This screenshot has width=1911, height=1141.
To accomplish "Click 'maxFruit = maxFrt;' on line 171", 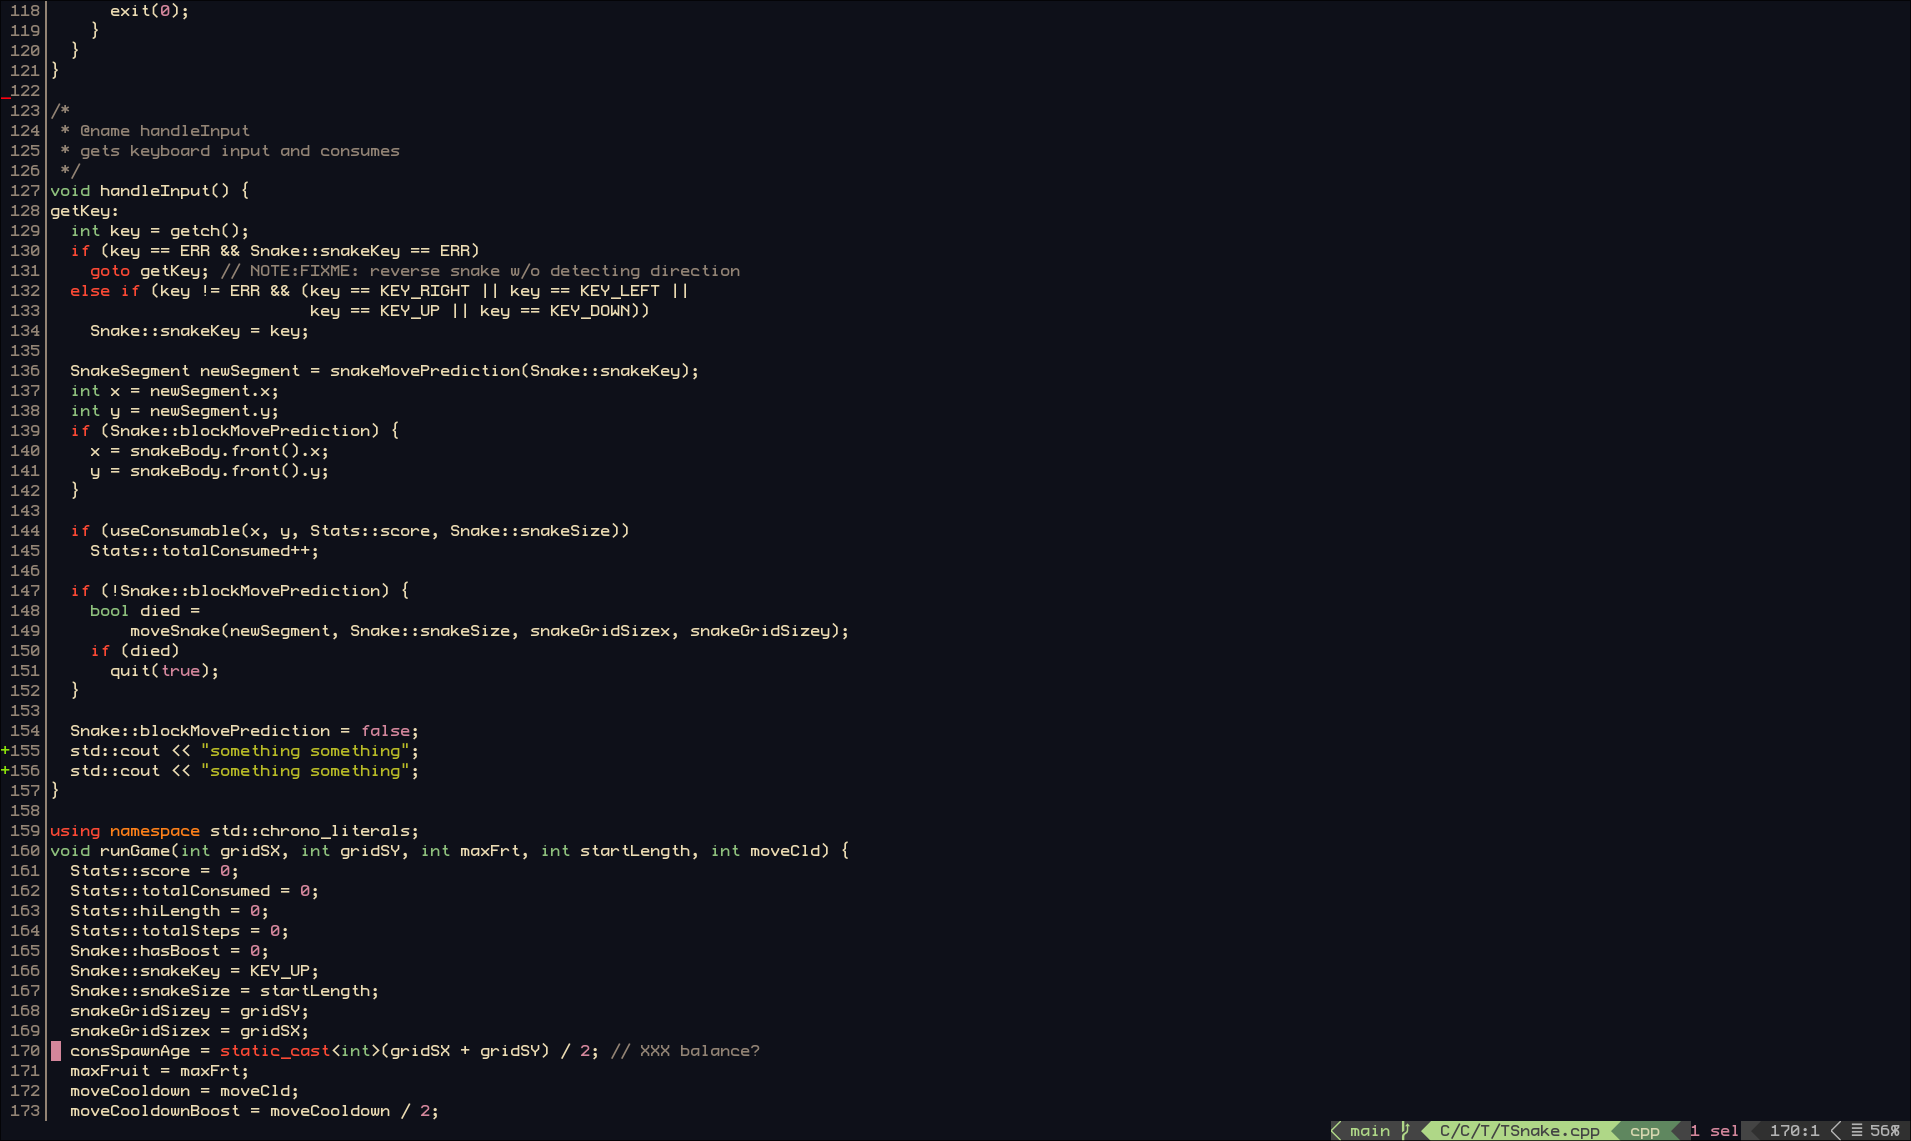I will pos(159,1070).
